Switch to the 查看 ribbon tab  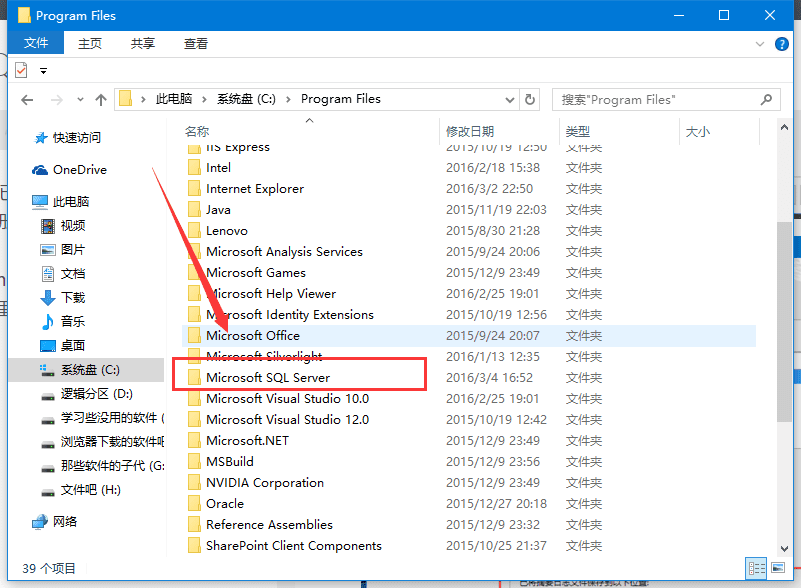coord(196,43)
